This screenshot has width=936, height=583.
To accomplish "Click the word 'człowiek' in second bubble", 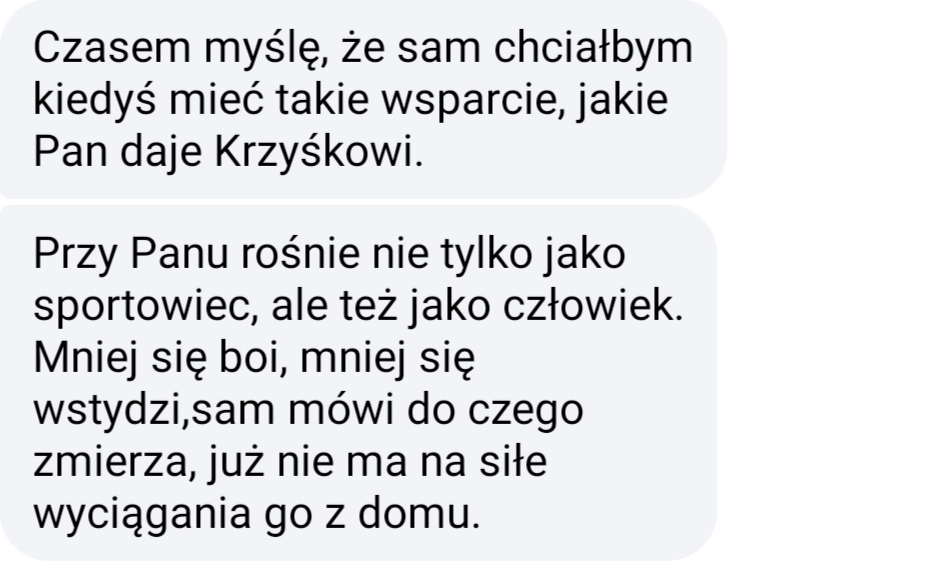I will (x=589, y=305).
